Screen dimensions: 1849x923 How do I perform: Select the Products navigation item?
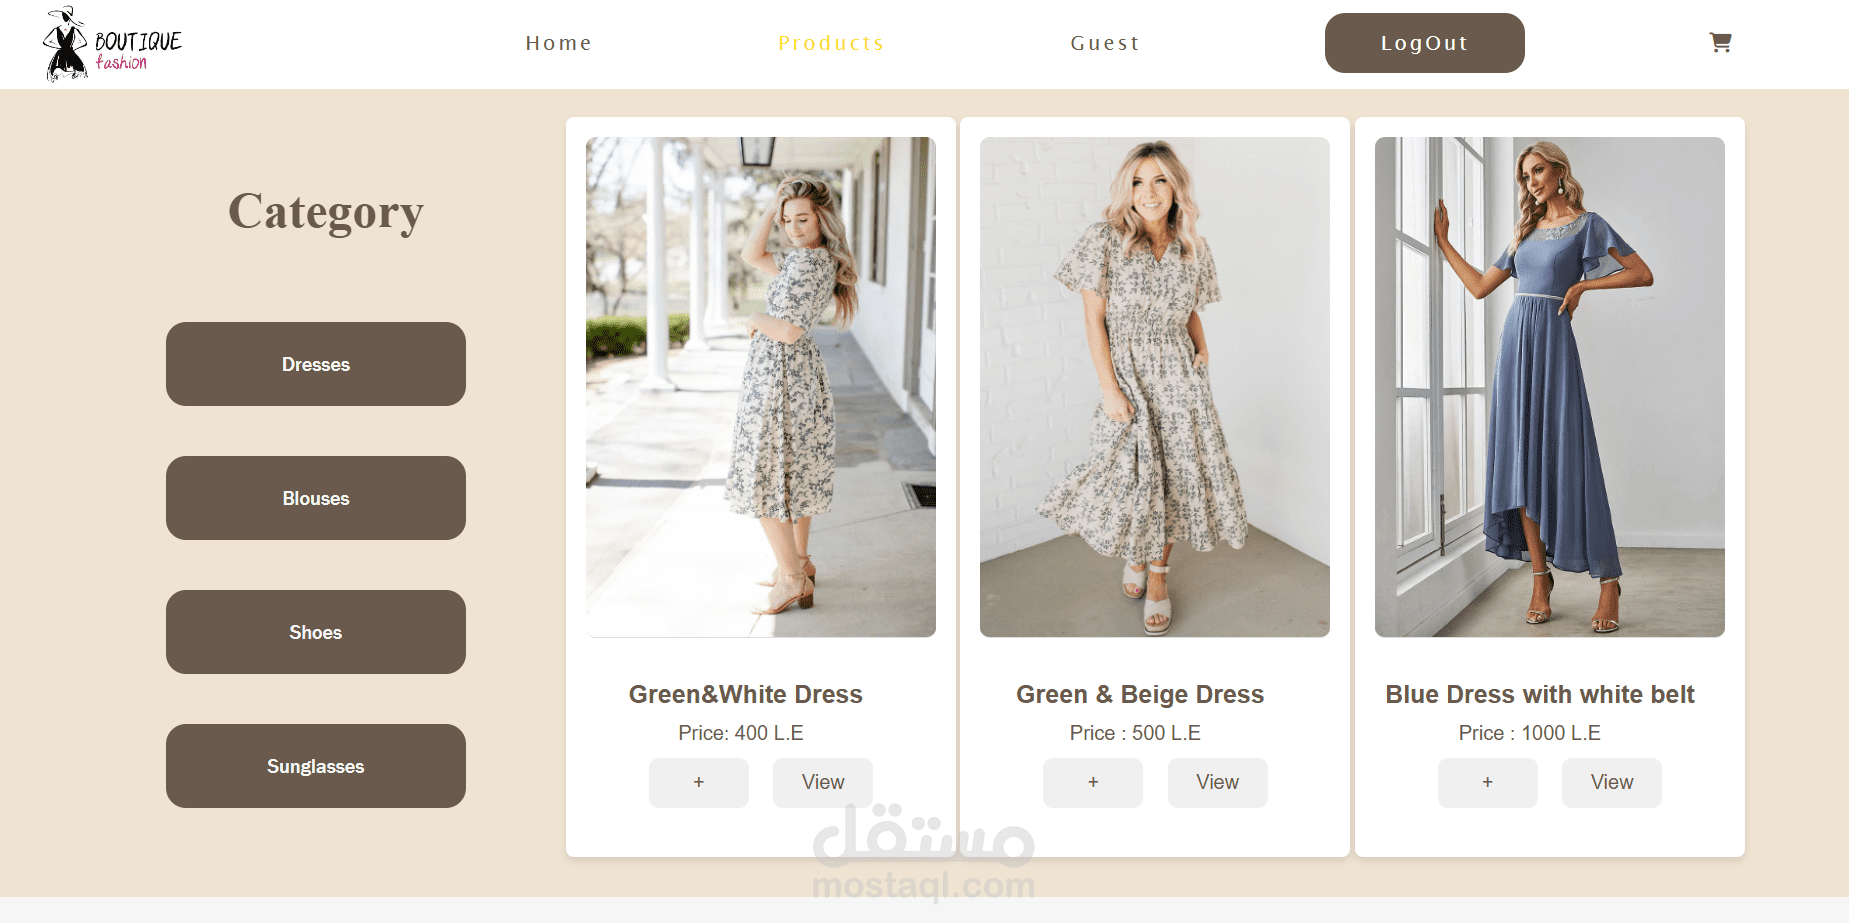[830, 43]
